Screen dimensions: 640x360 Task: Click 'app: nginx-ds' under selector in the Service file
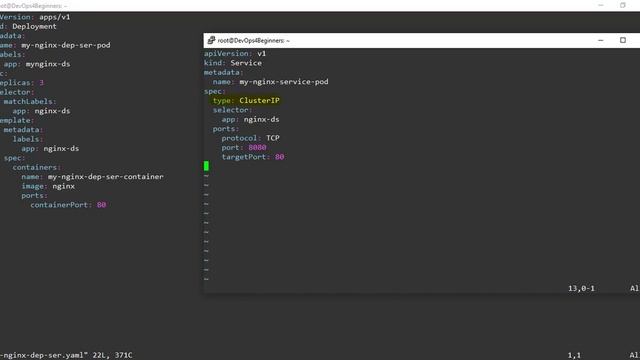pos(250,119)
